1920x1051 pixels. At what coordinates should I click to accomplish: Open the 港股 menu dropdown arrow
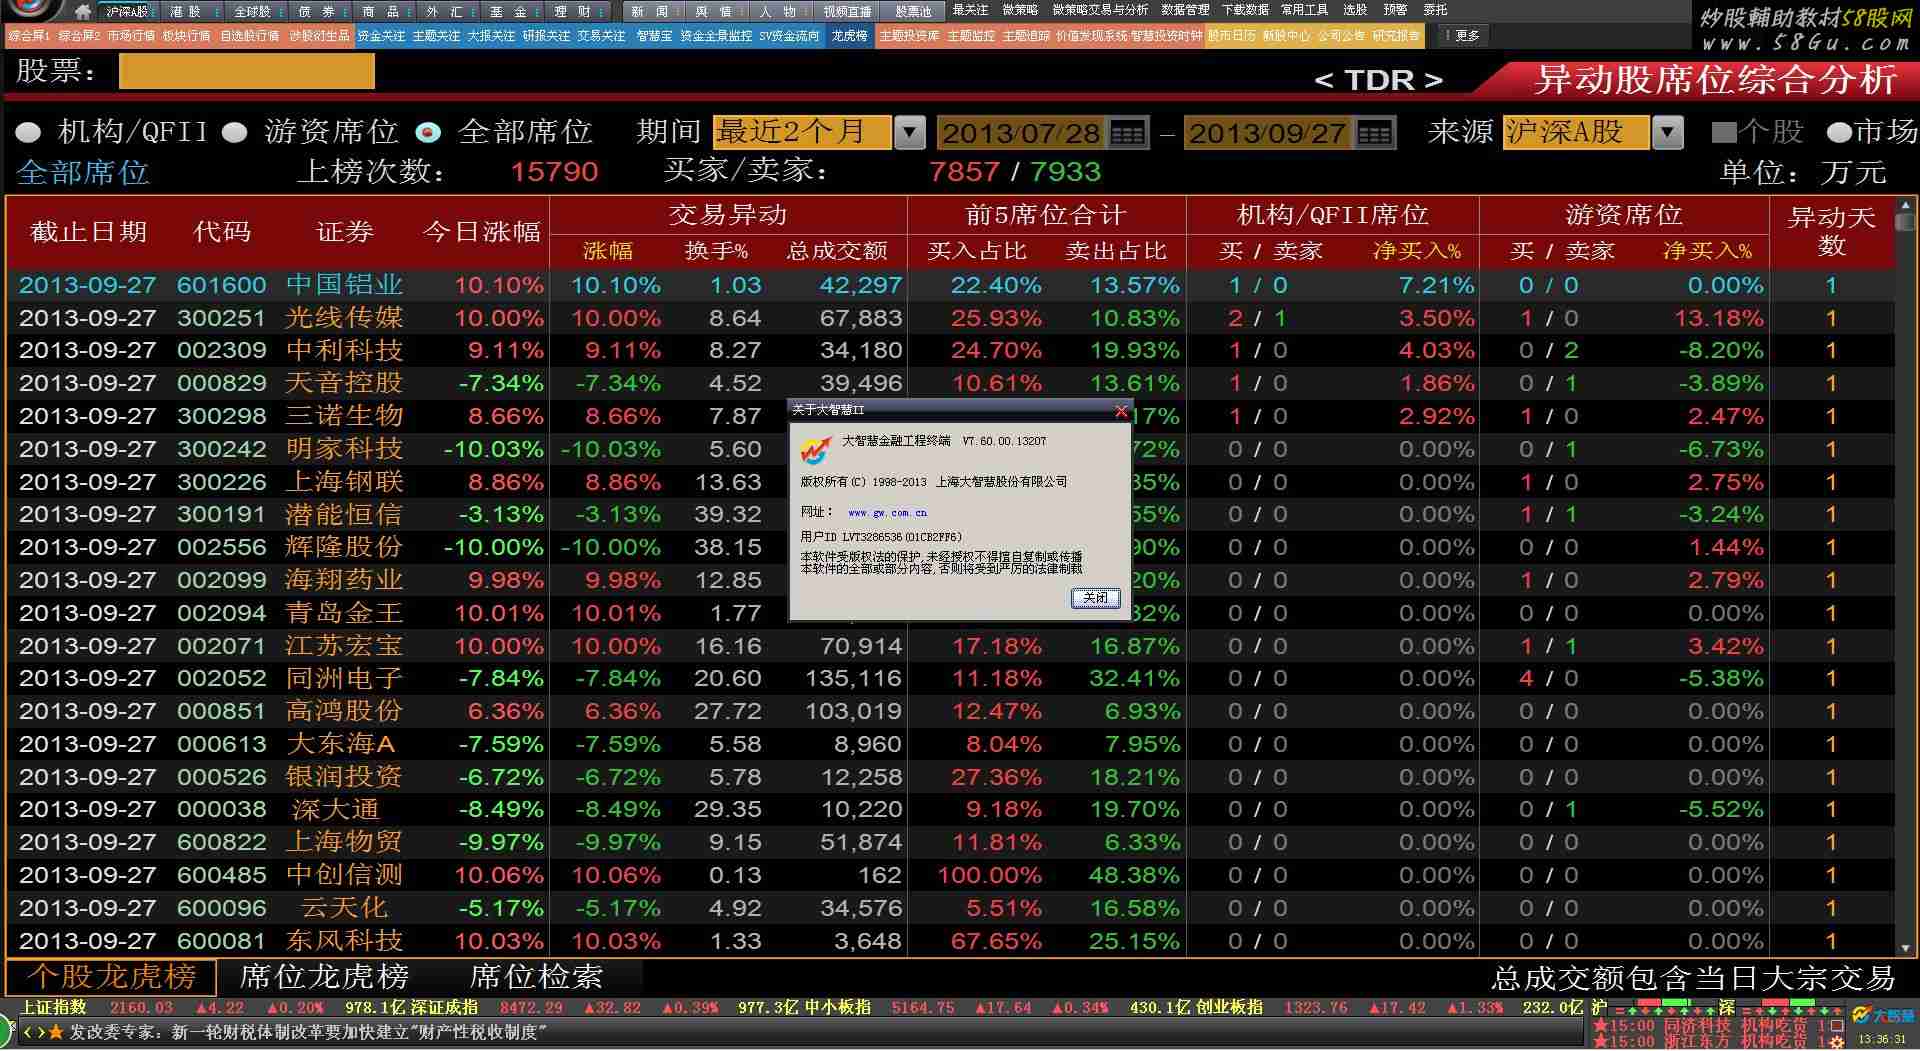[x=217, y=12]
